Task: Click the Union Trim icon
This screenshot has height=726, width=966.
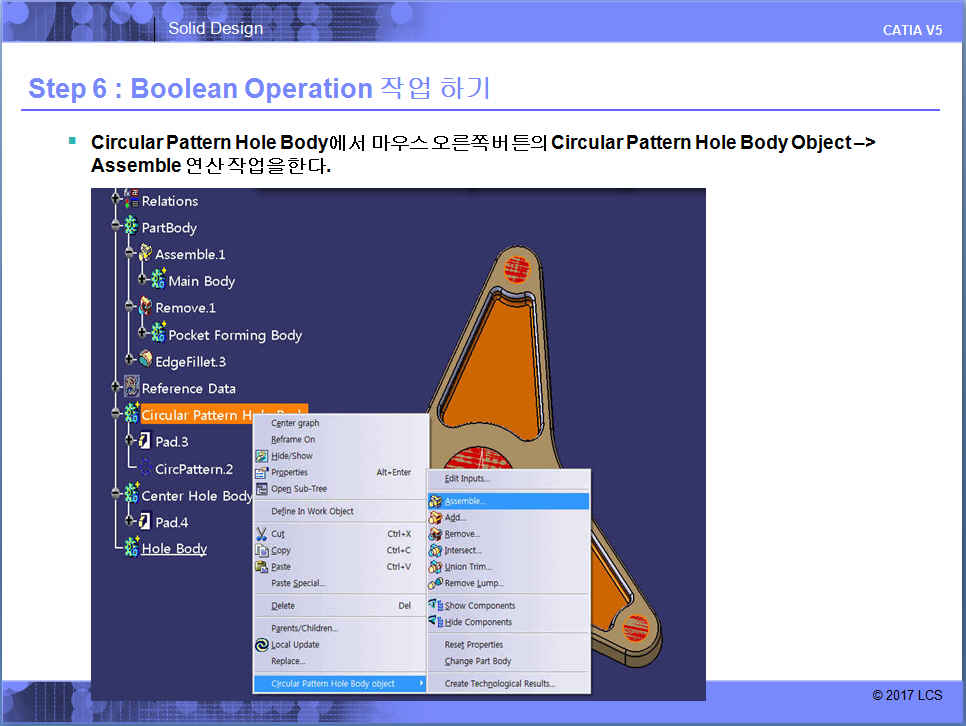Action: [x=436, y=567]
